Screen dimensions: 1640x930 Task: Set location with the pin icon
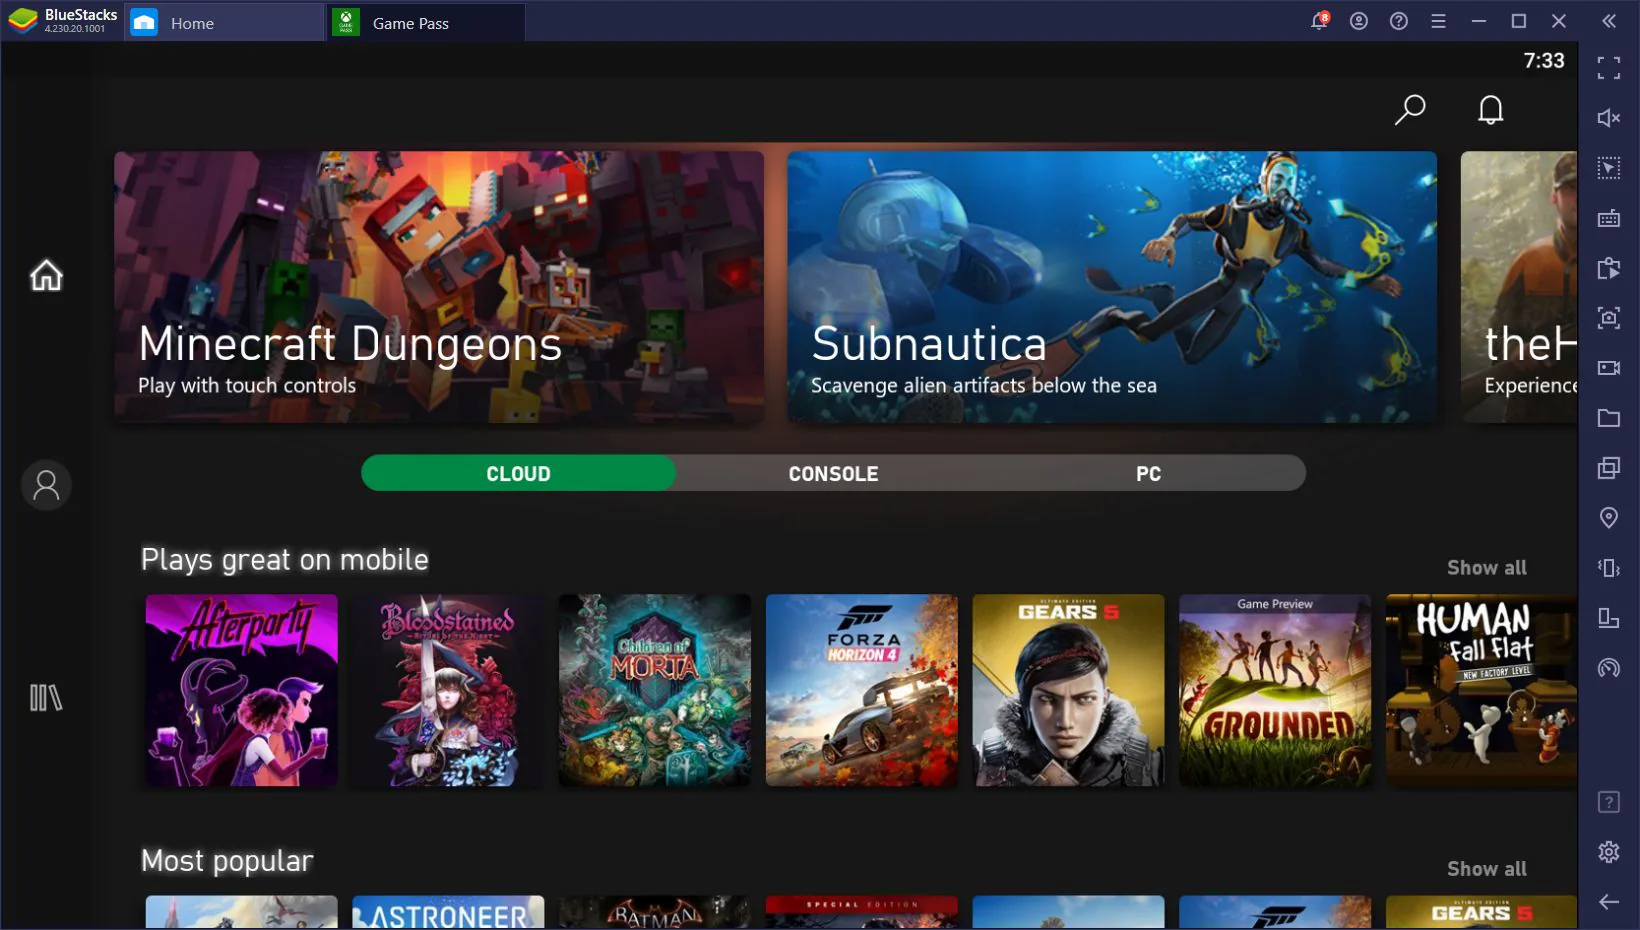(1608, 518)
